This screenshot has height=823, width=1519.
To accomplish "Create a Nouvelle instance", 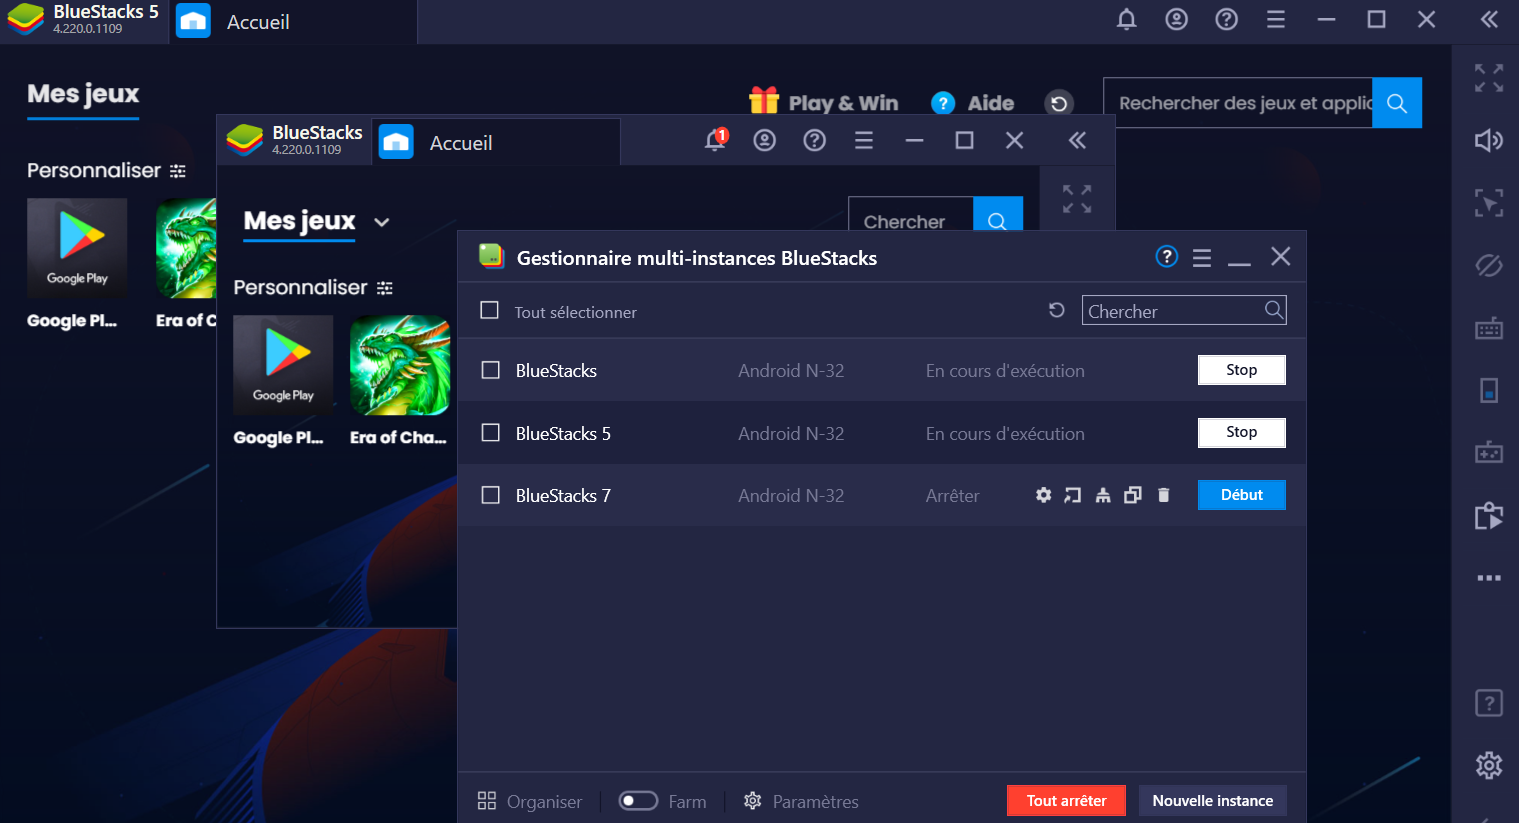I will 1213,800.
